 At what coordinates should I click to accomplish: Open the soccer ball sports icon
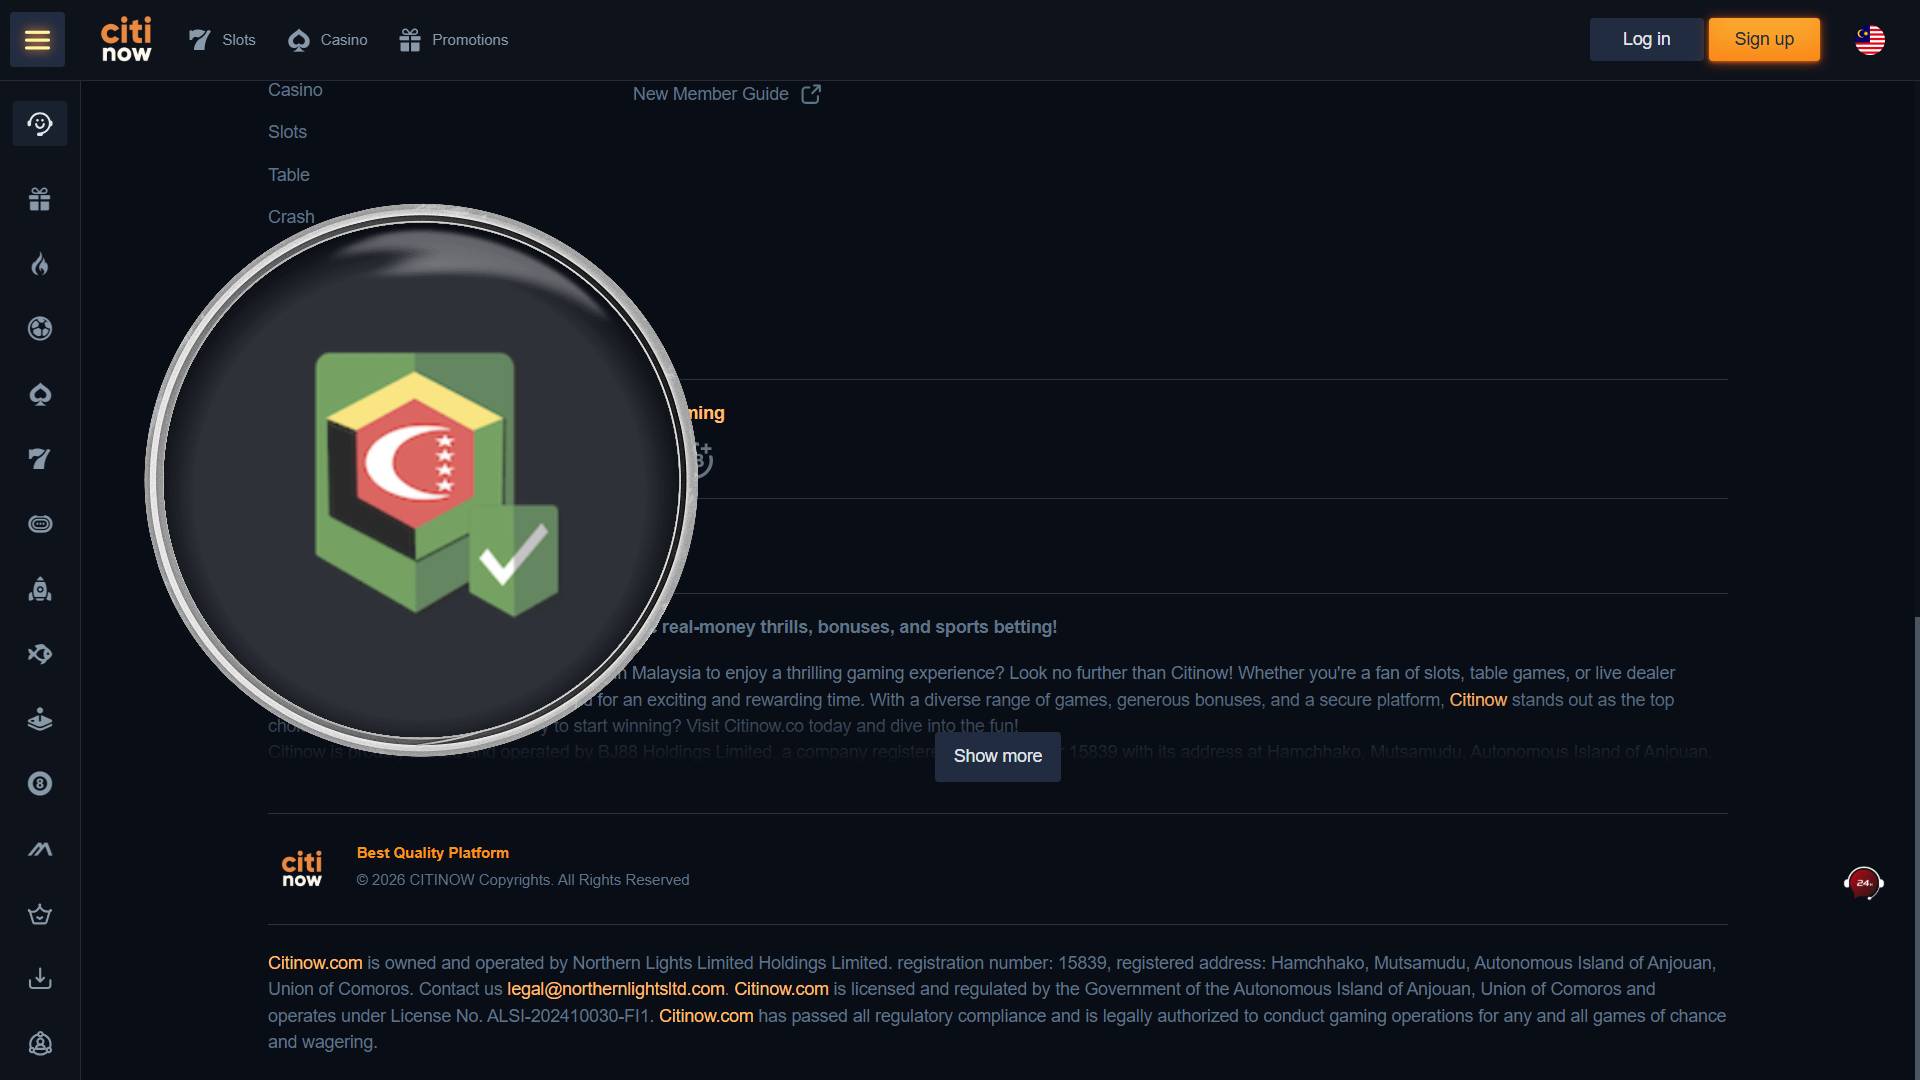point(40,329)
